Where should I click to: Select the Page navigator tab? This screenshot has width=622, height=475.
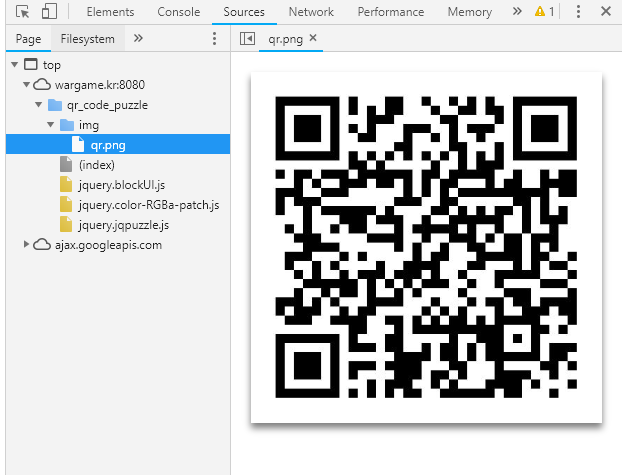pos(28,39)
